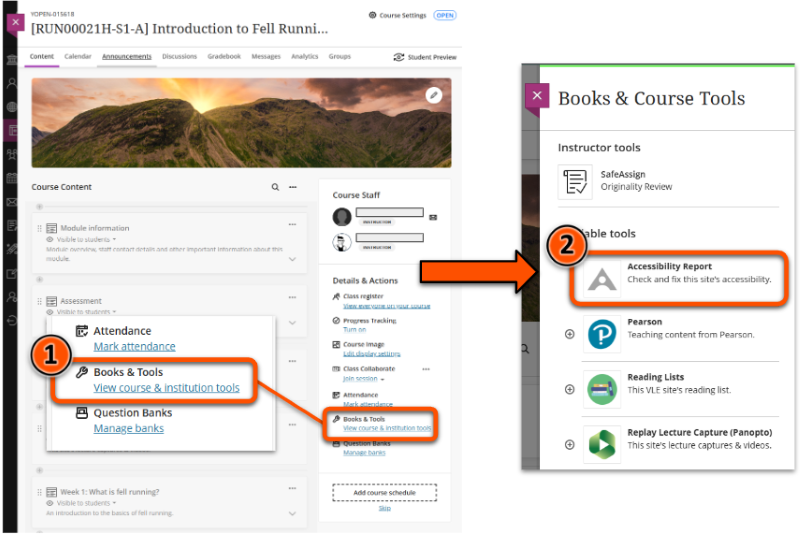The width and height of the screenshot is (800, 536).
Task: Switch to the Announcements tab
Action: (x=126, y=57)
